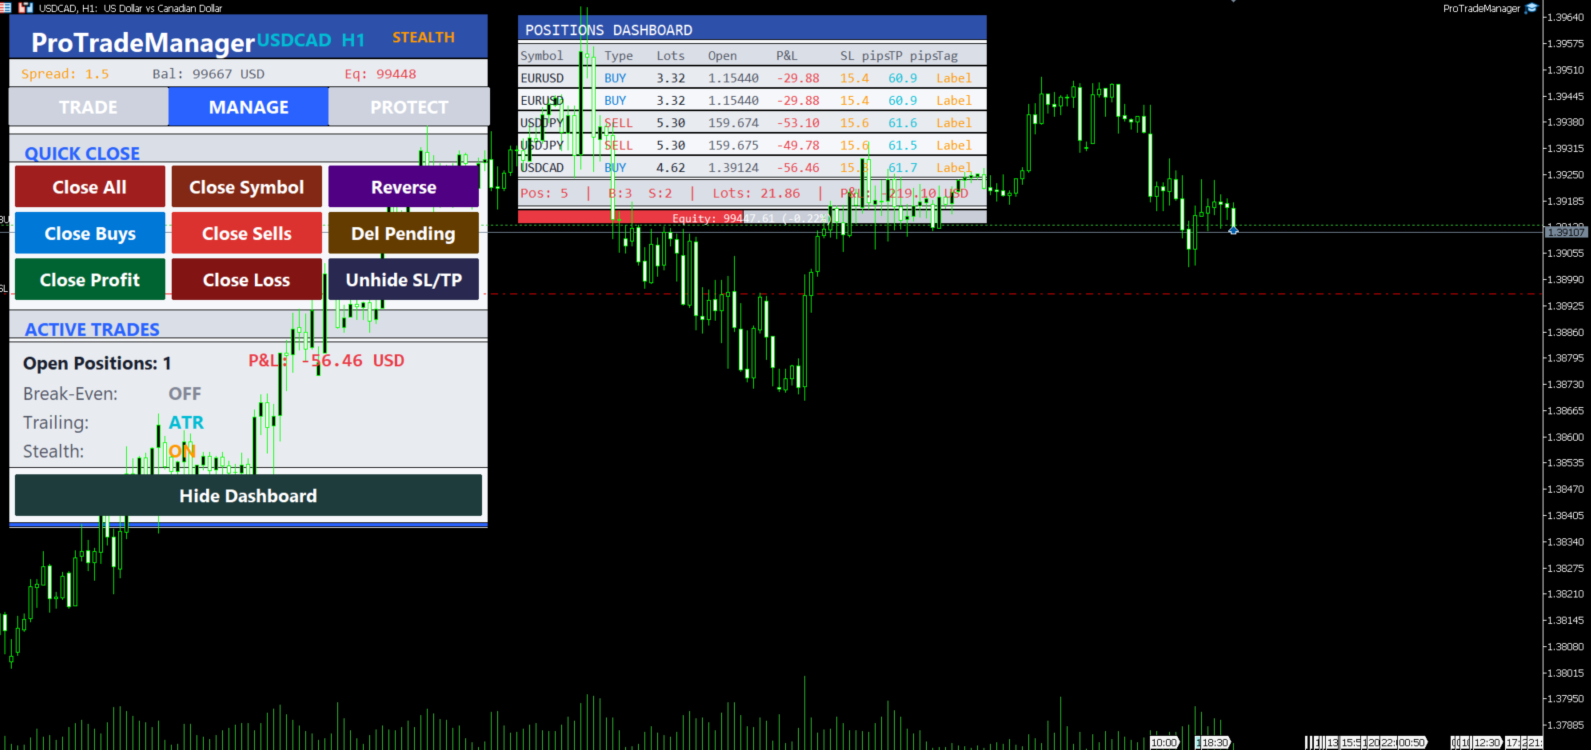Screen dimensions: 1591x750
Task: Click the -53.10 P&L cell
Action: click(798, 123)
